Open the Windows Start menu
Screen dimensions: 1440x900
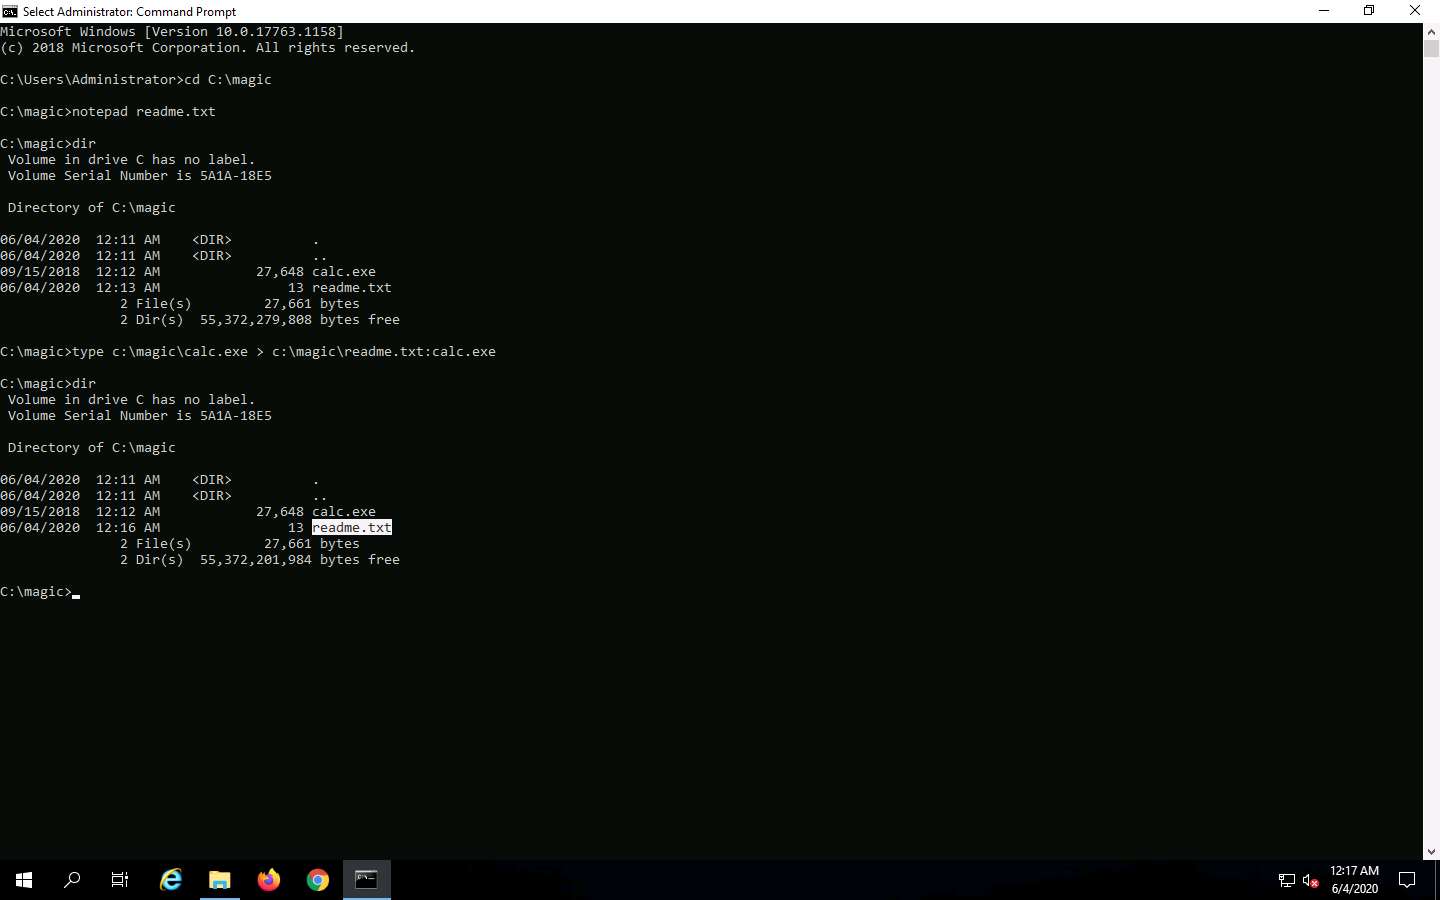(24, 880)
